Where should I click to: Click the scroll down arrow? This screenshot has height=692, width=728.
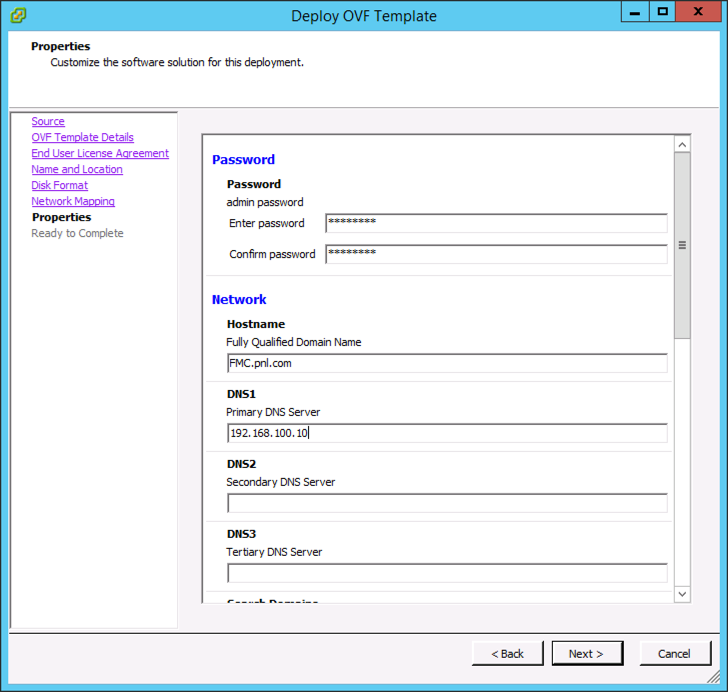[682, 594]
